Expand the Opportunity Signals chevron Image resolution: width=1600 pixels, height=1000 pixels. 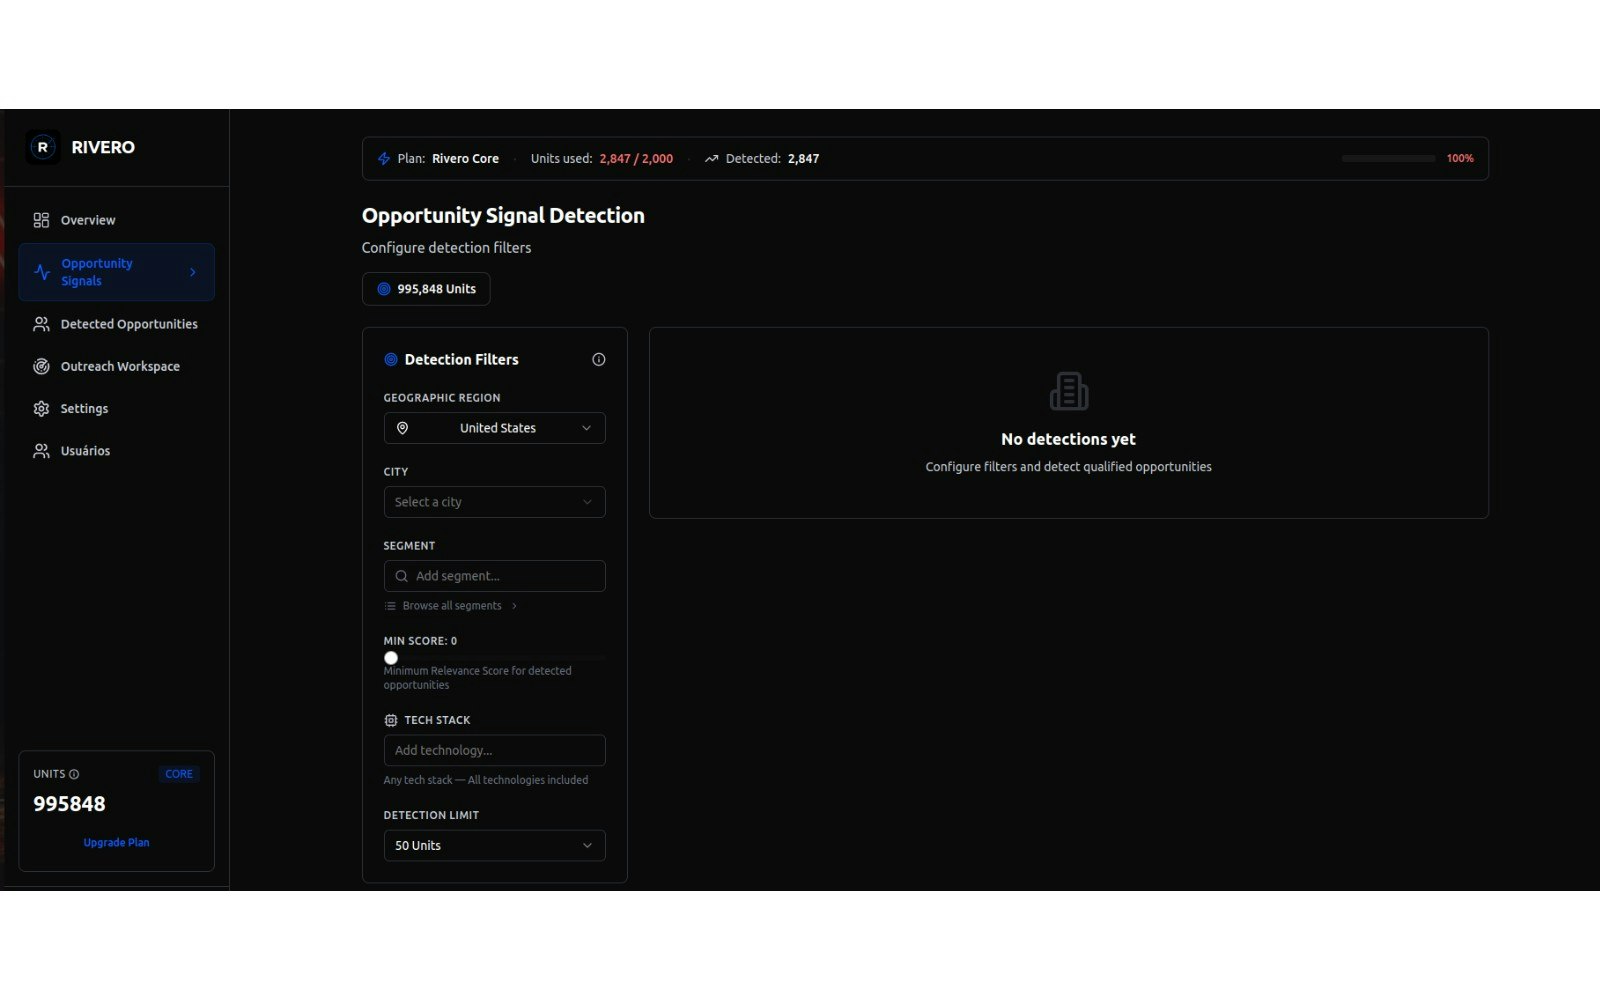coord(192,271)
